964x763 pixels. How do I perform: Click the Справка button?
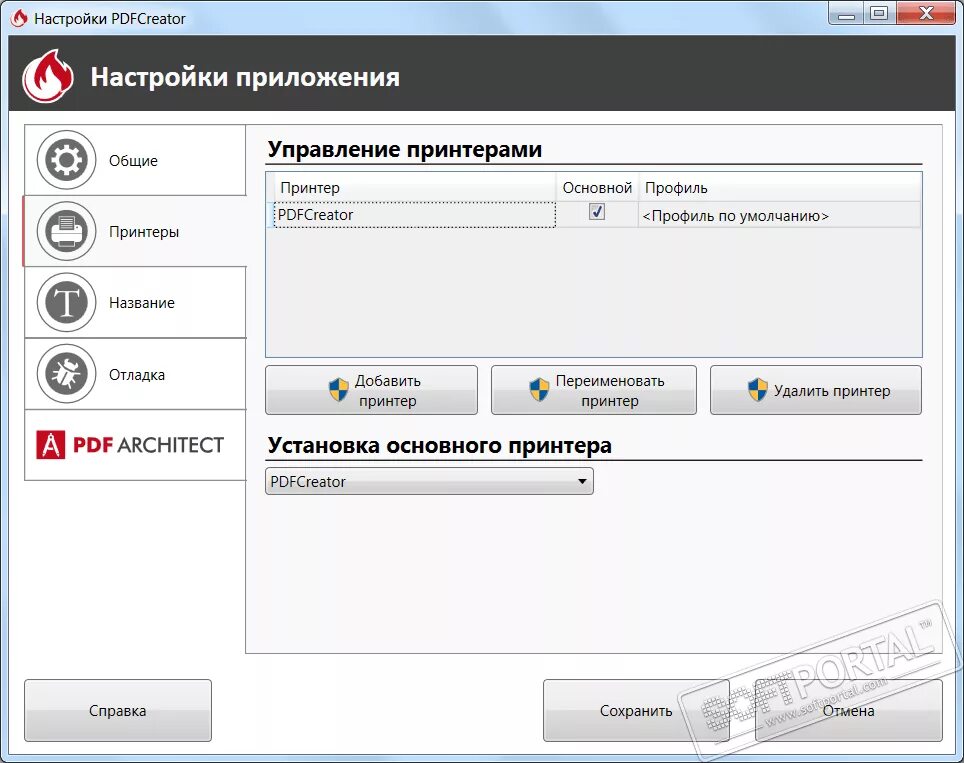tap(118, 711)
